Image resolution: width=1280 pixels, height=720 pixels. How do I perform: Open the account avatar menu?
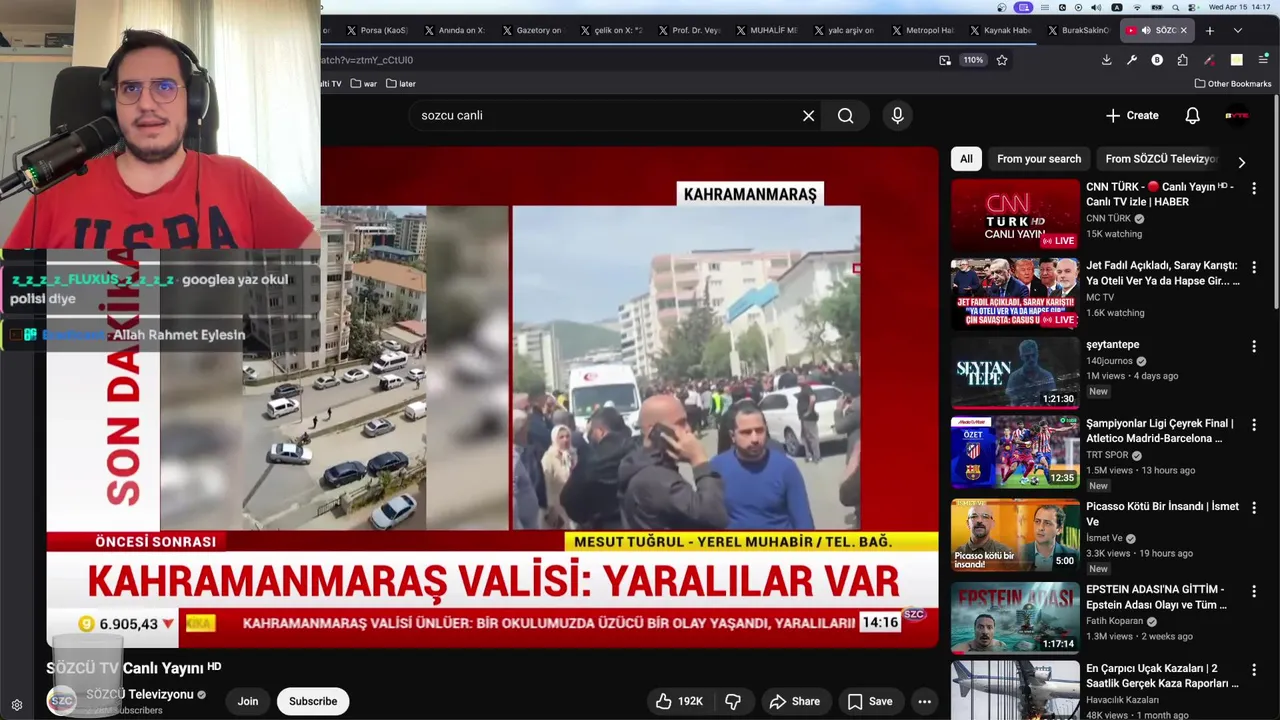(1237, 116)
